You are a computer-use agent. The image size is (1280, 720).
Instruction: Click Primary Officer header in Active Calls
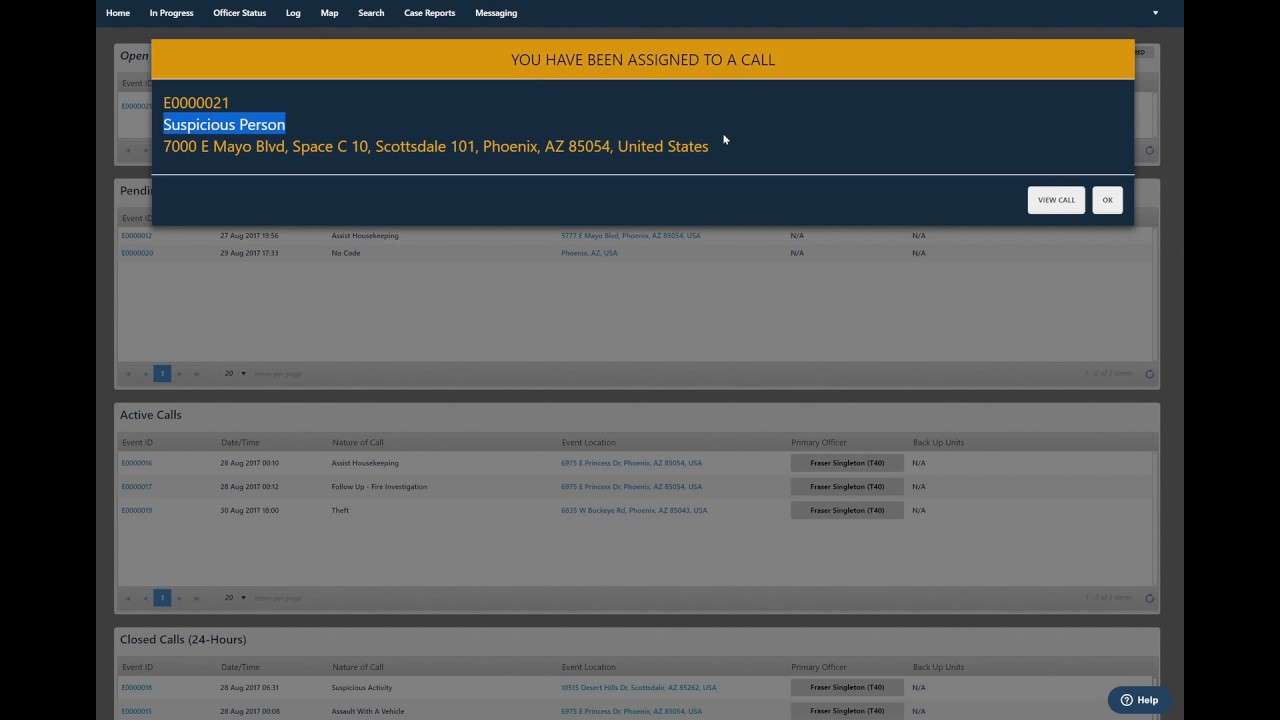(x=819, y=443)
